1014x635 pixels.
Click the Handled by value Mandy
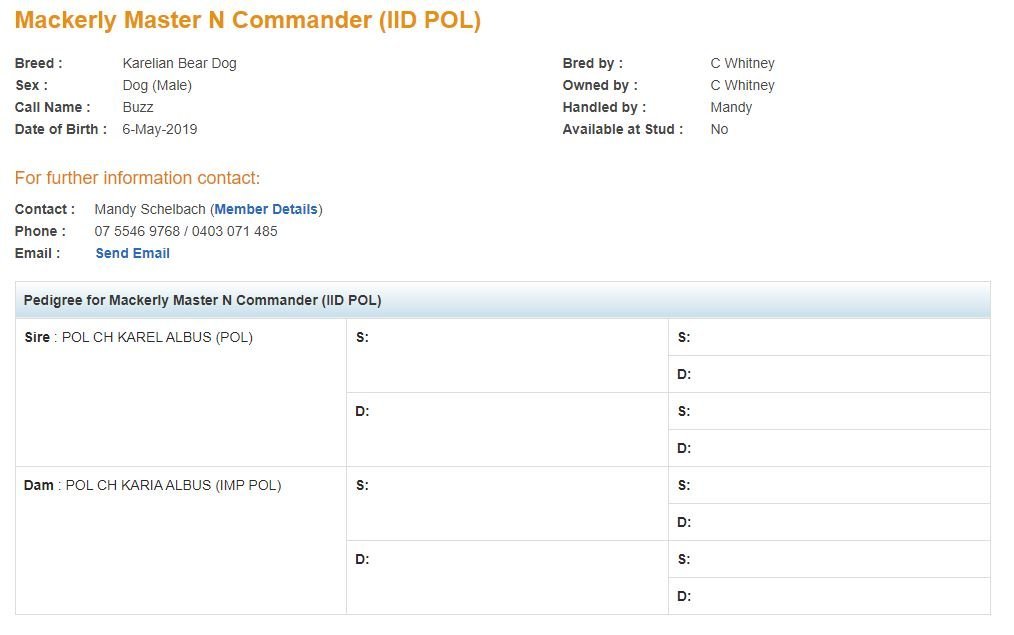731,107
